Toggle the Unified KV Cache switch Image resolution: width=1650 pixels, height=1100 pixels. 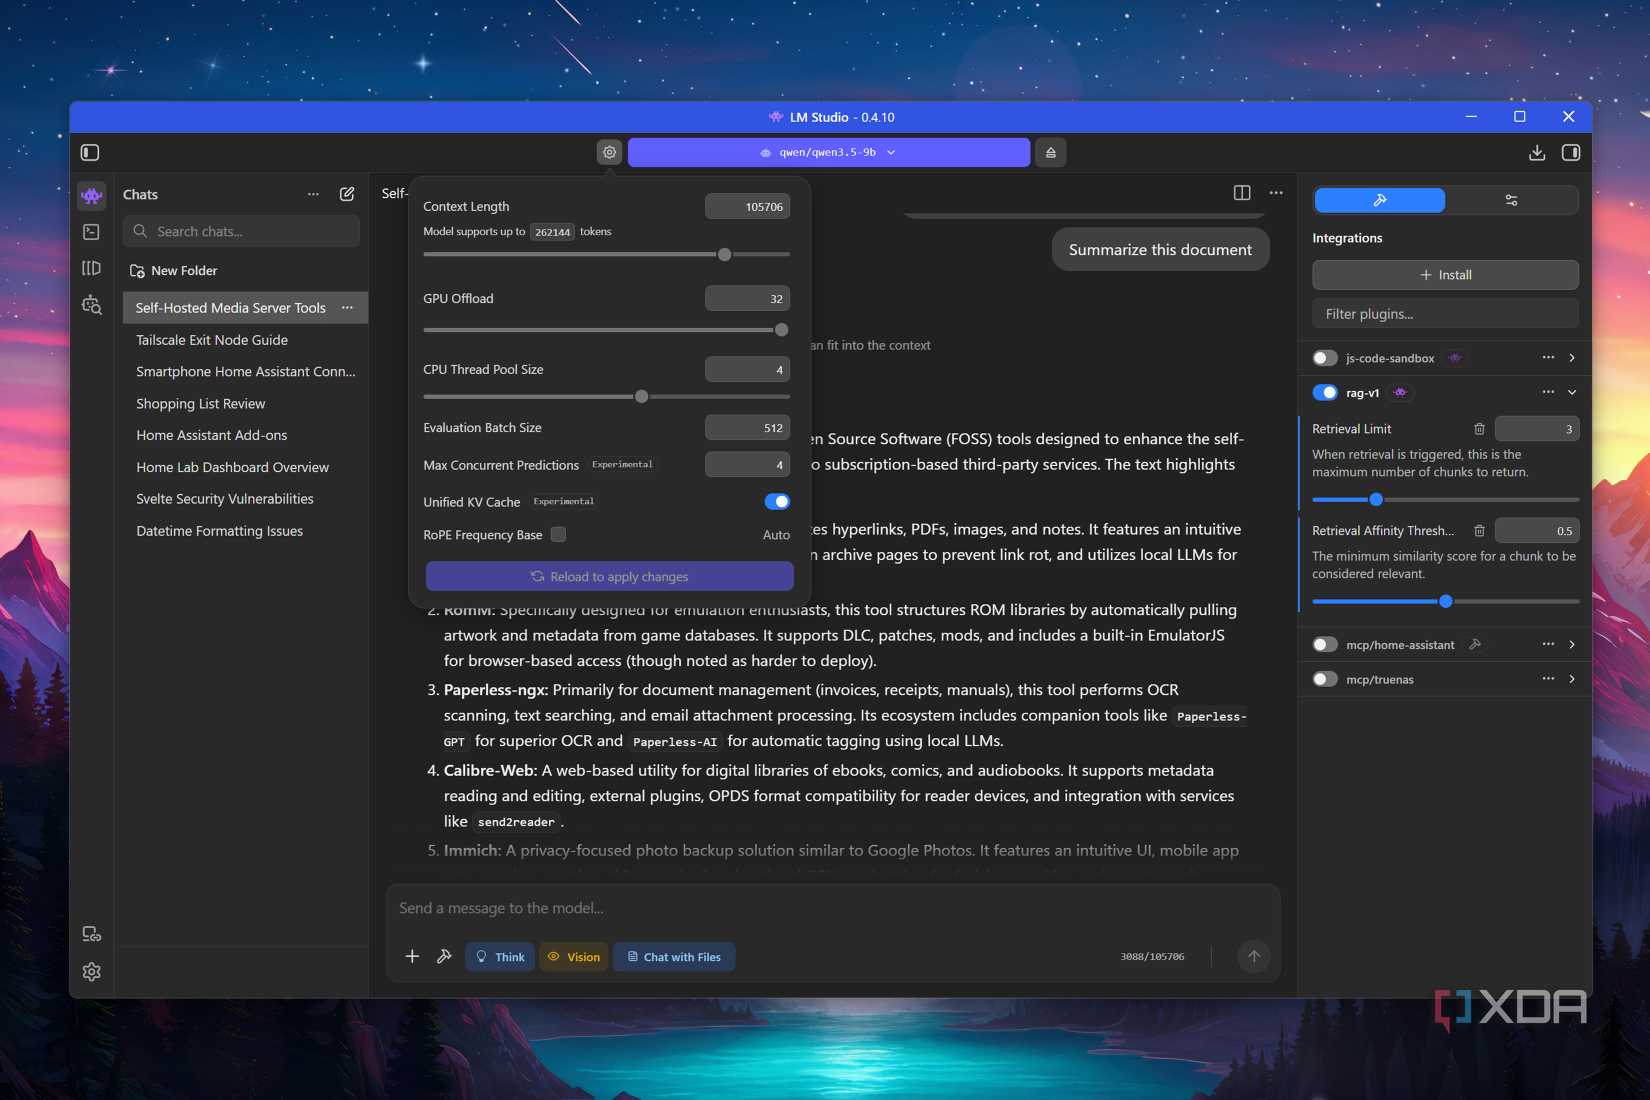point(776,502)
